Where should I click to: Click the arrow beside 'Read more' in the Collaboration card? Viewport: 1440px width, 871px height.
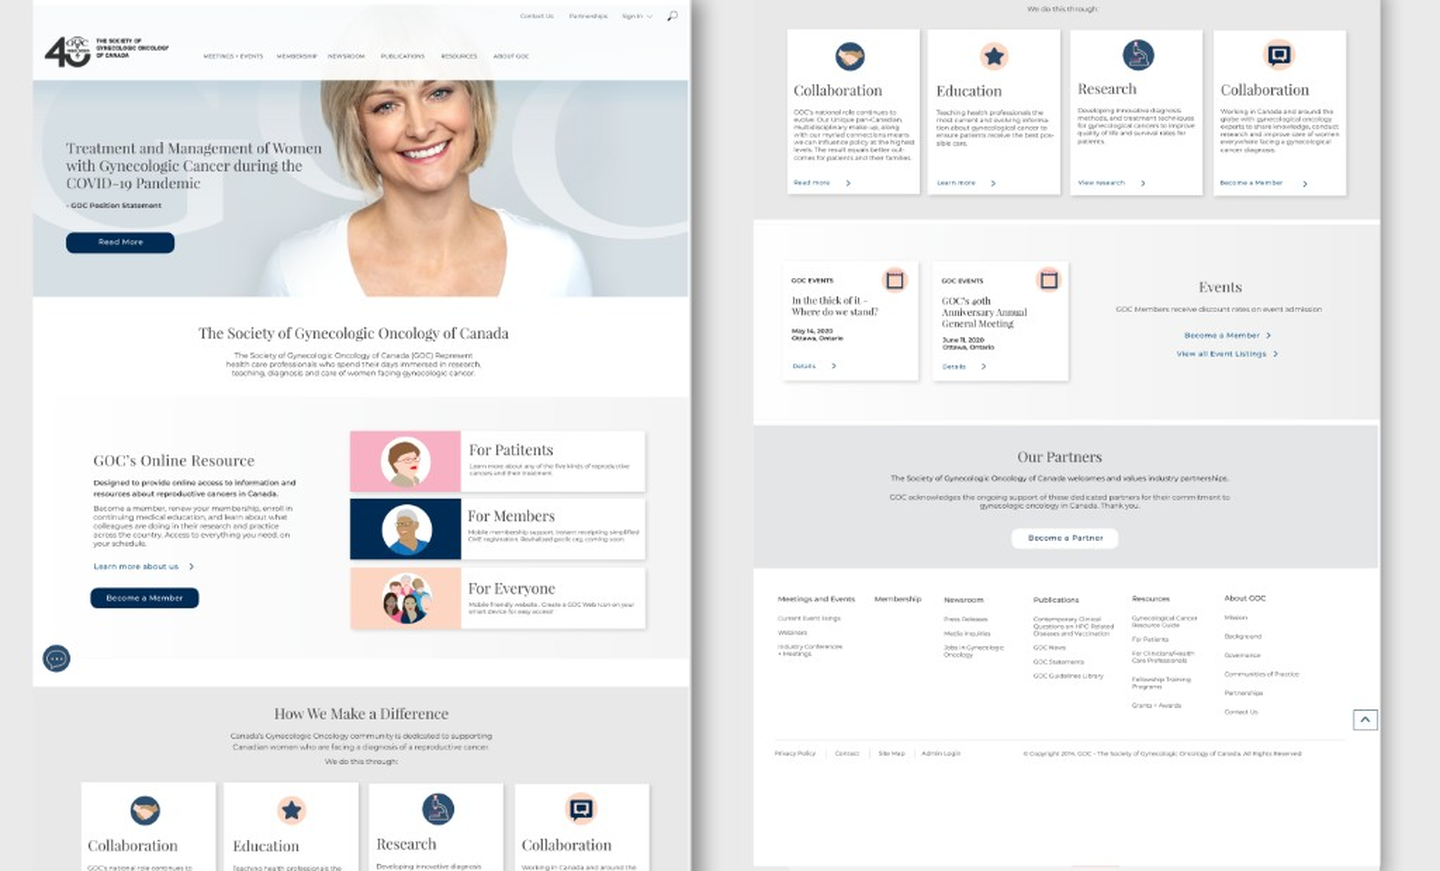tap(848, 183)
